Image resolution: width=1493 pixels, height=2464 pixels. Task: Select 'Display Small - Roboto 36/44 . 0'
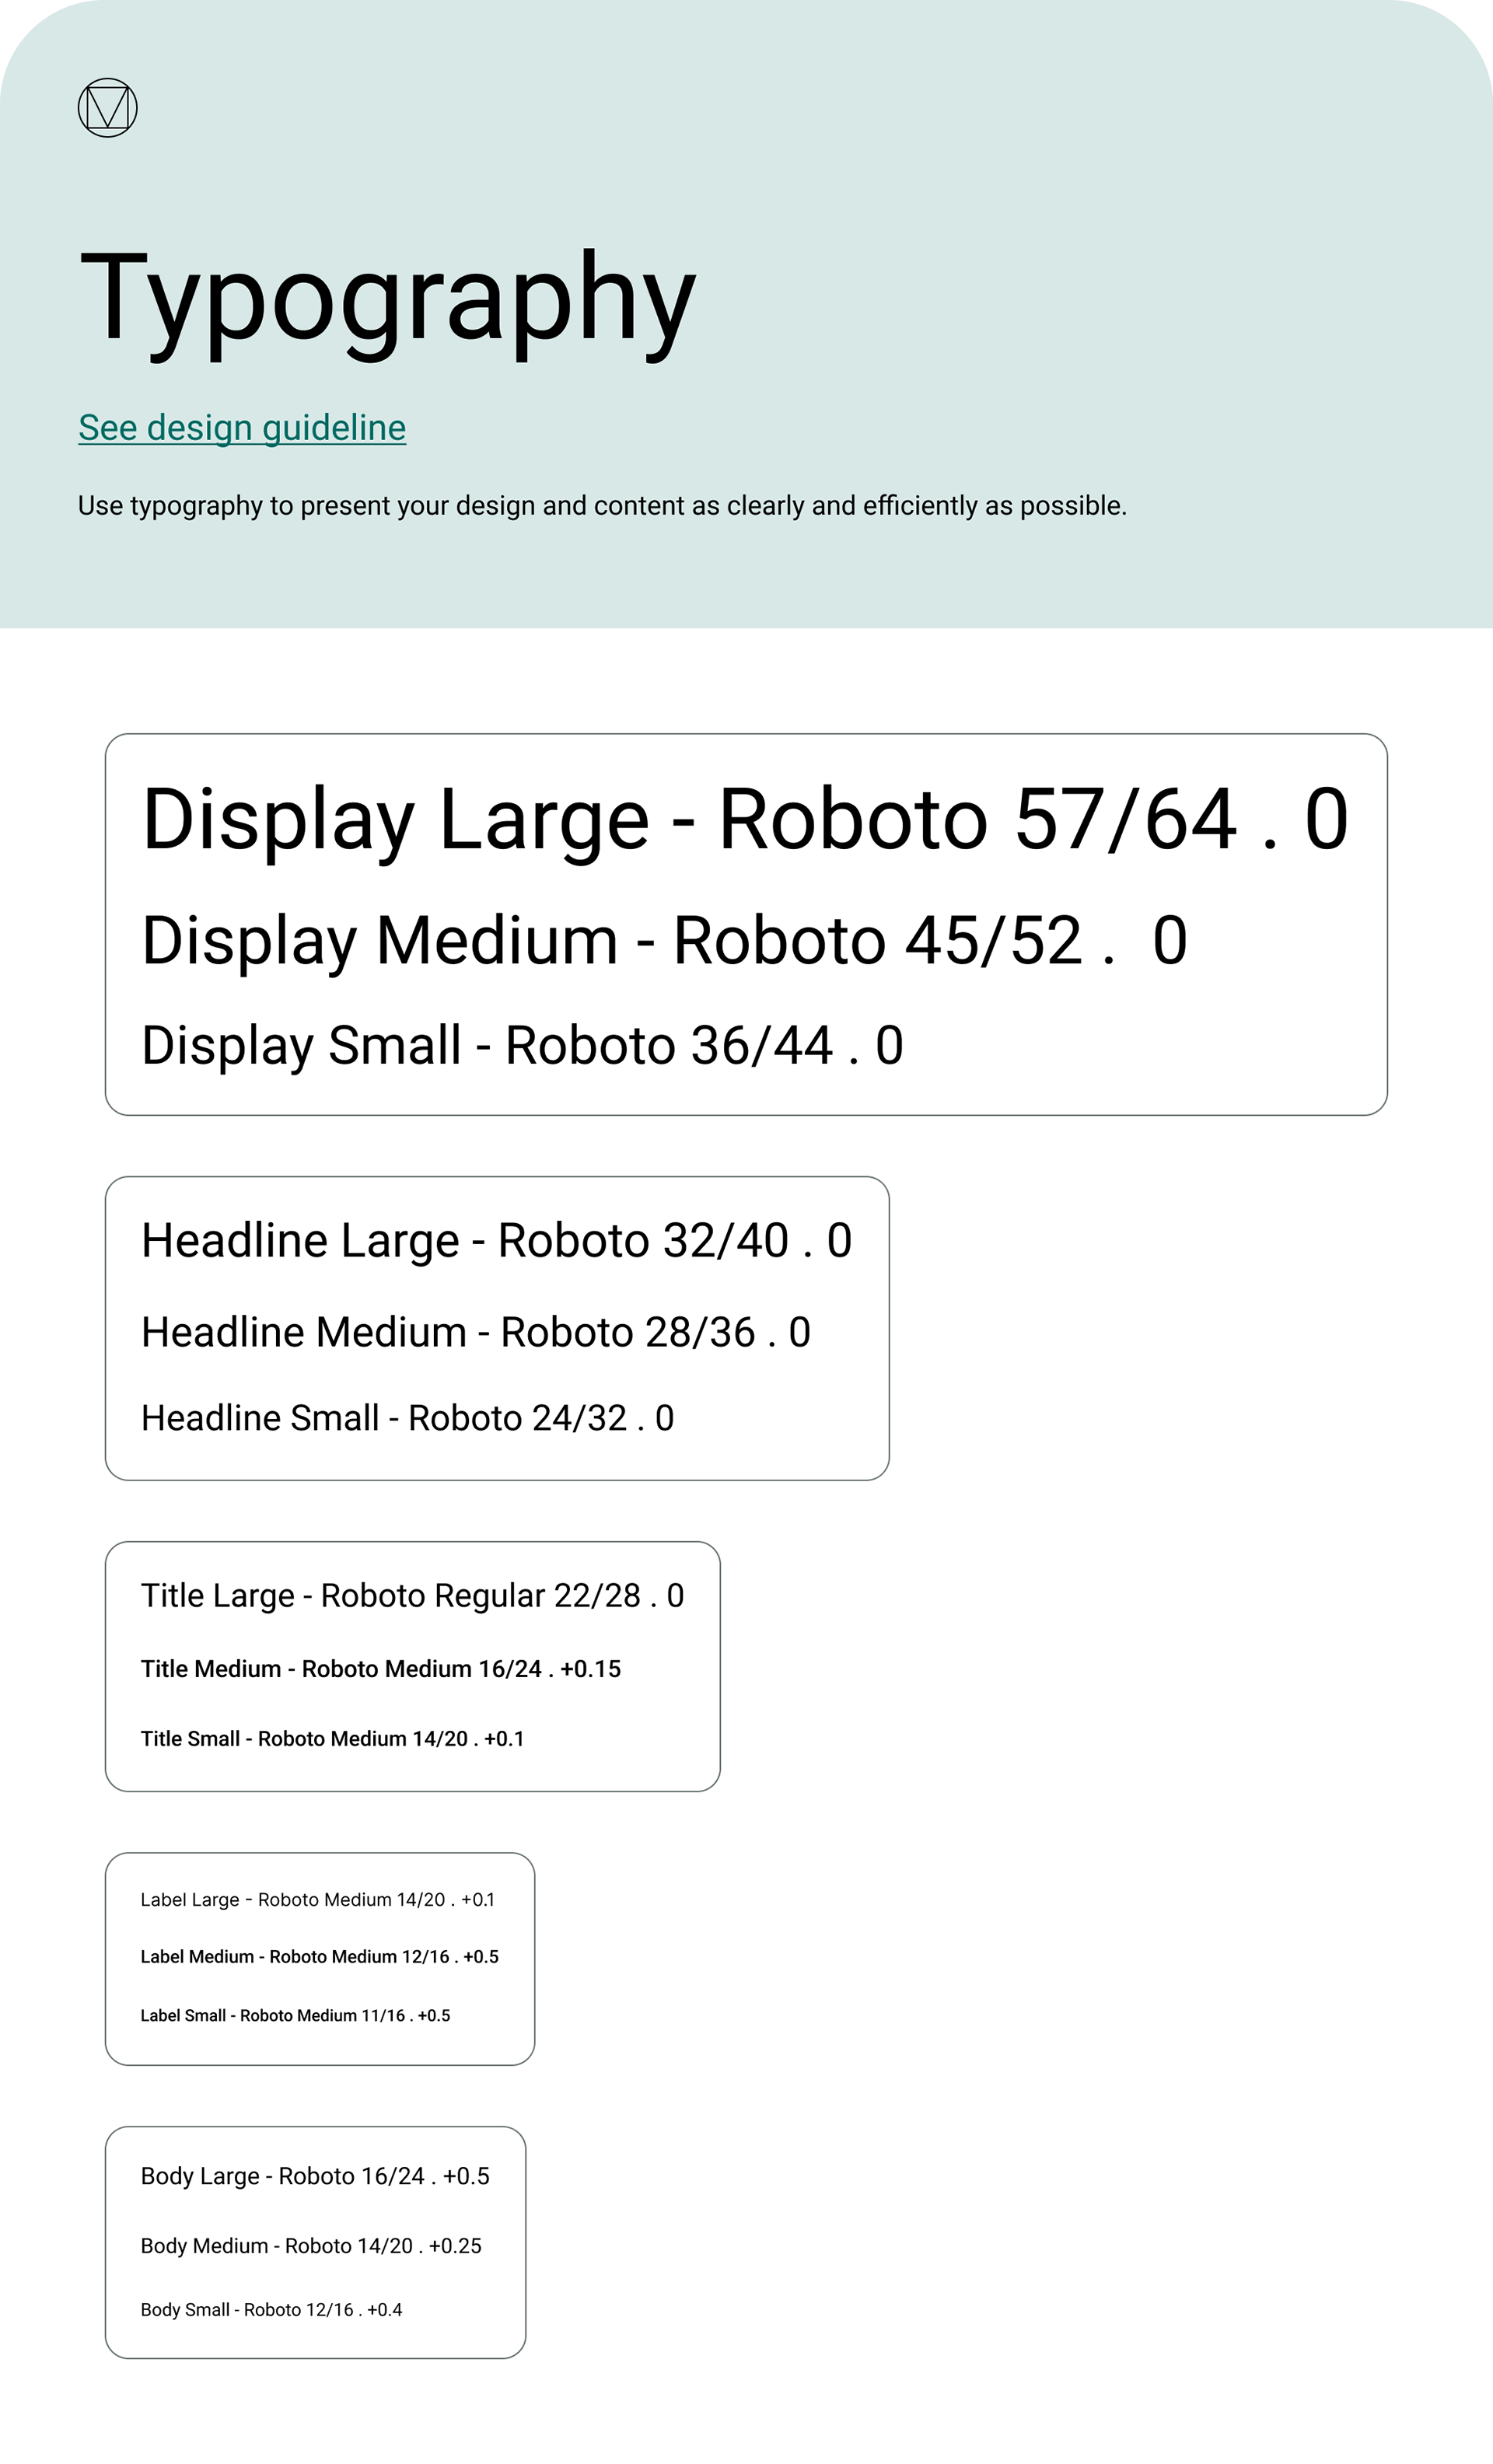522,1047
